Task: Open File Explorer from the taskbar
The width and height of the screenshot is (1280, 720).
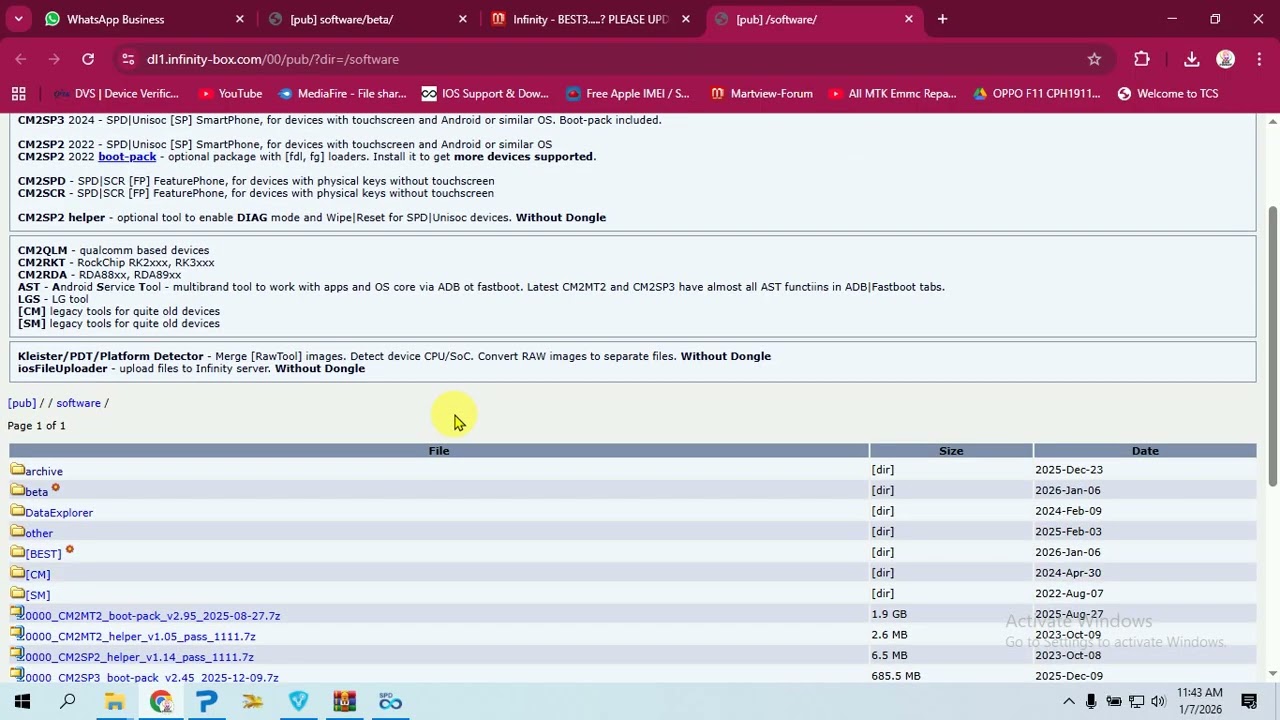Action: [x=114, y=702]
